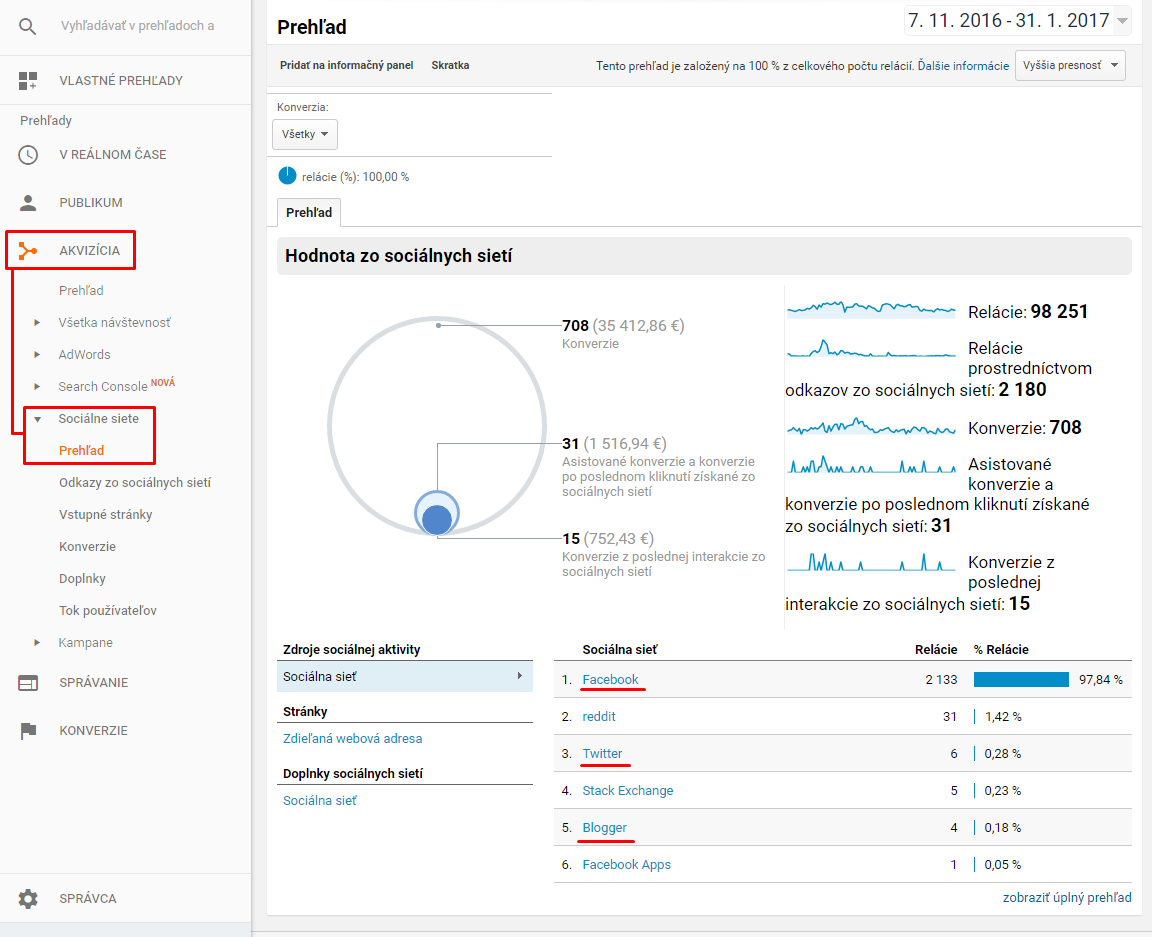1152x937 pixels.
Task: Open the Facebook network link
Action: [x=611, y=680]
